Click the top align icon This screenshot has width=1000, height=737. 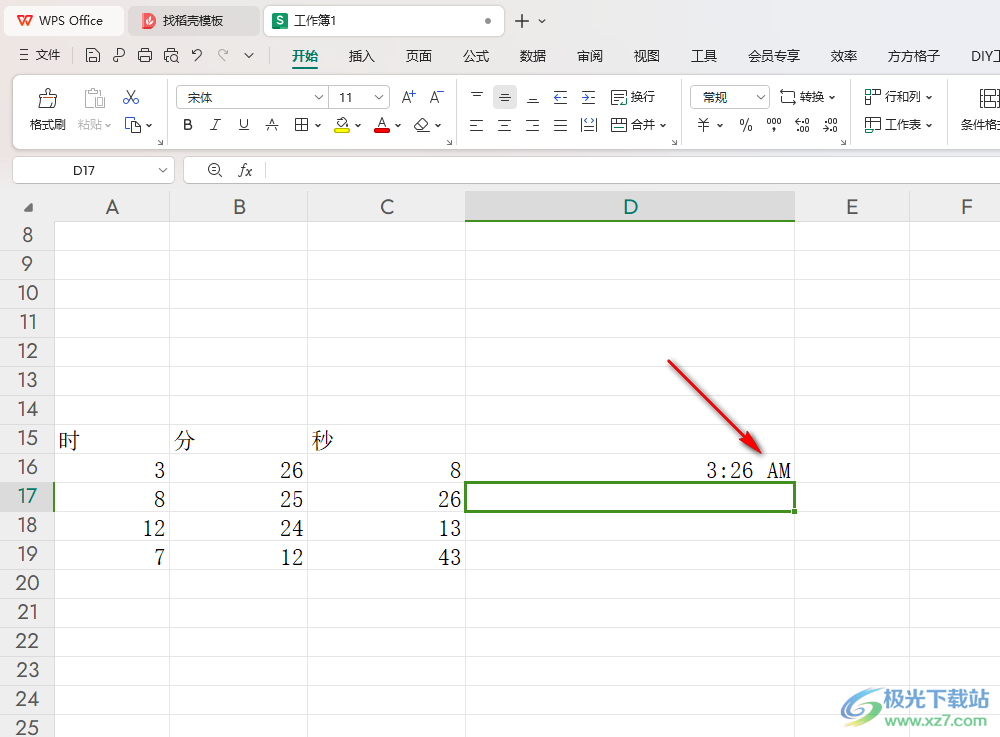click(476, 97)
